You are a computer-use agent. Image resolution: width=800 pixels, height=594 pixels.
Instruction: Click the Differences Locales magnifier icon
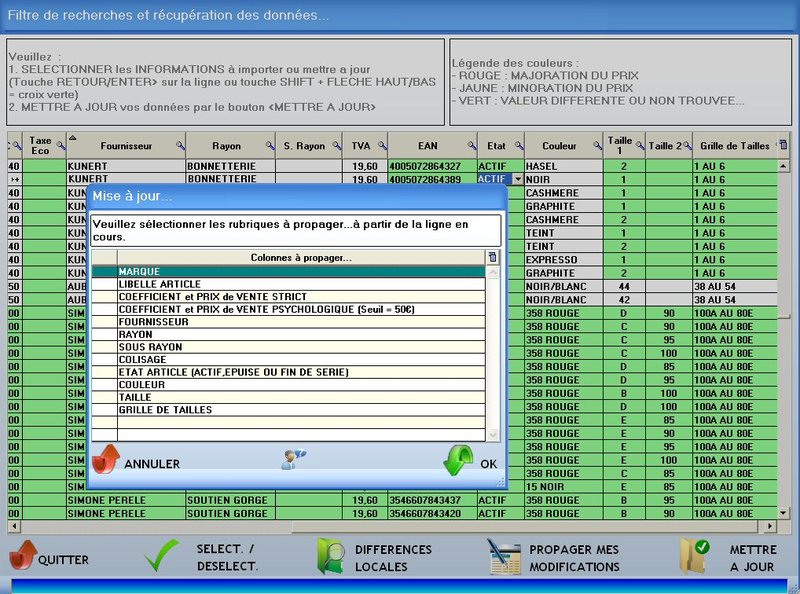point(330,556)
